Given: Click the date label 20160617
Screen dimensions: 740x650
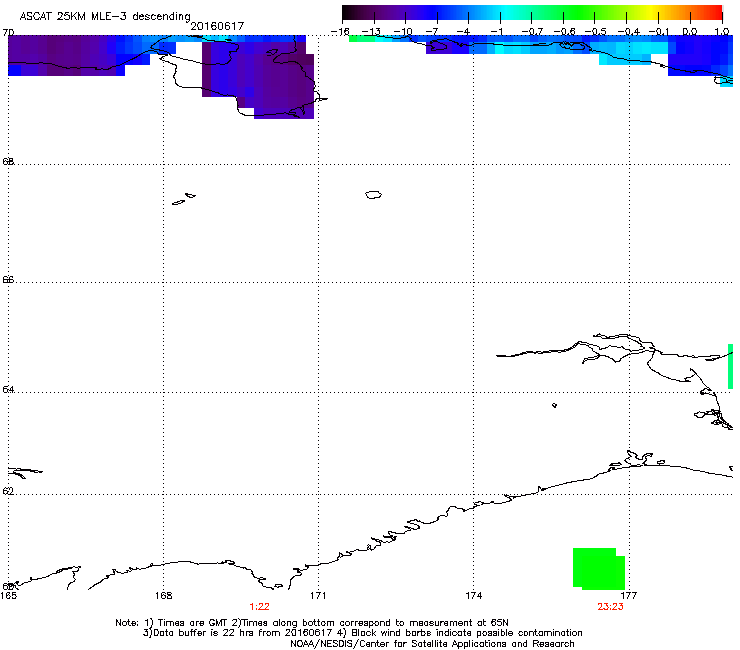Looking at the screenshot, I should coord(217,26).
